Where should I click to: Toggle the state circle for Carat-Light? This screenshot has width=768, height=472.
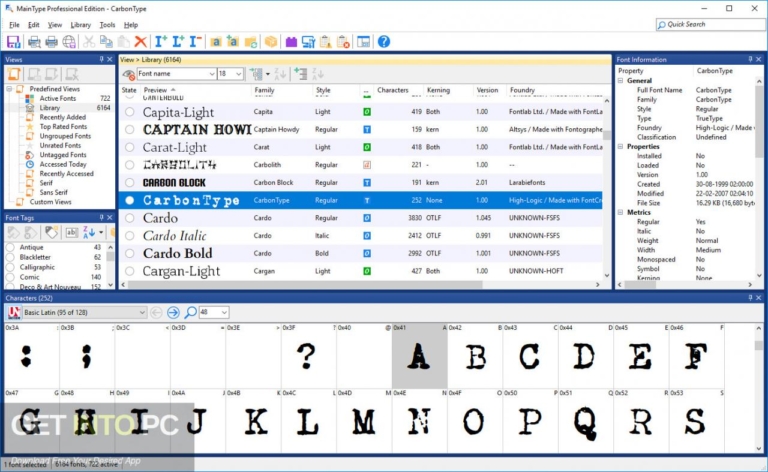pos(129,147)
